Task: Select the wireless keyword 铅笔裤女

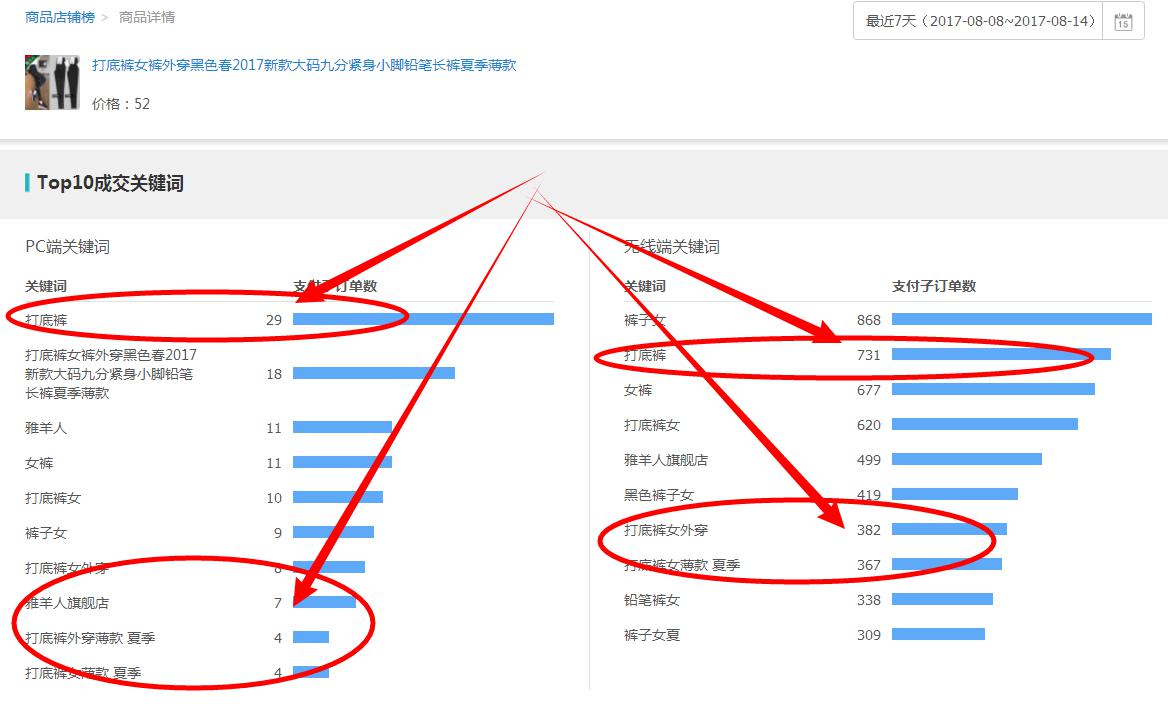Action: (x=651, y=600)
